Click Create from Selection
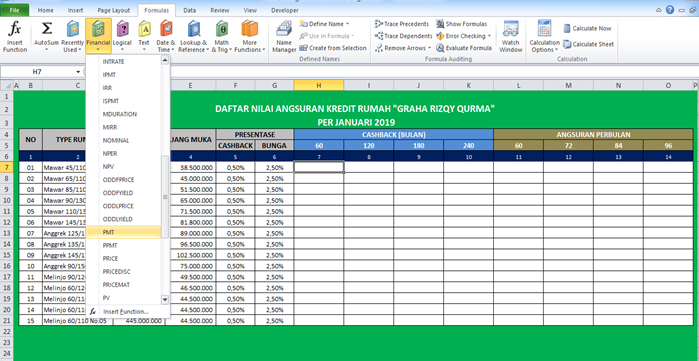This screenshot has width=699, height=361. pos(333,48)
